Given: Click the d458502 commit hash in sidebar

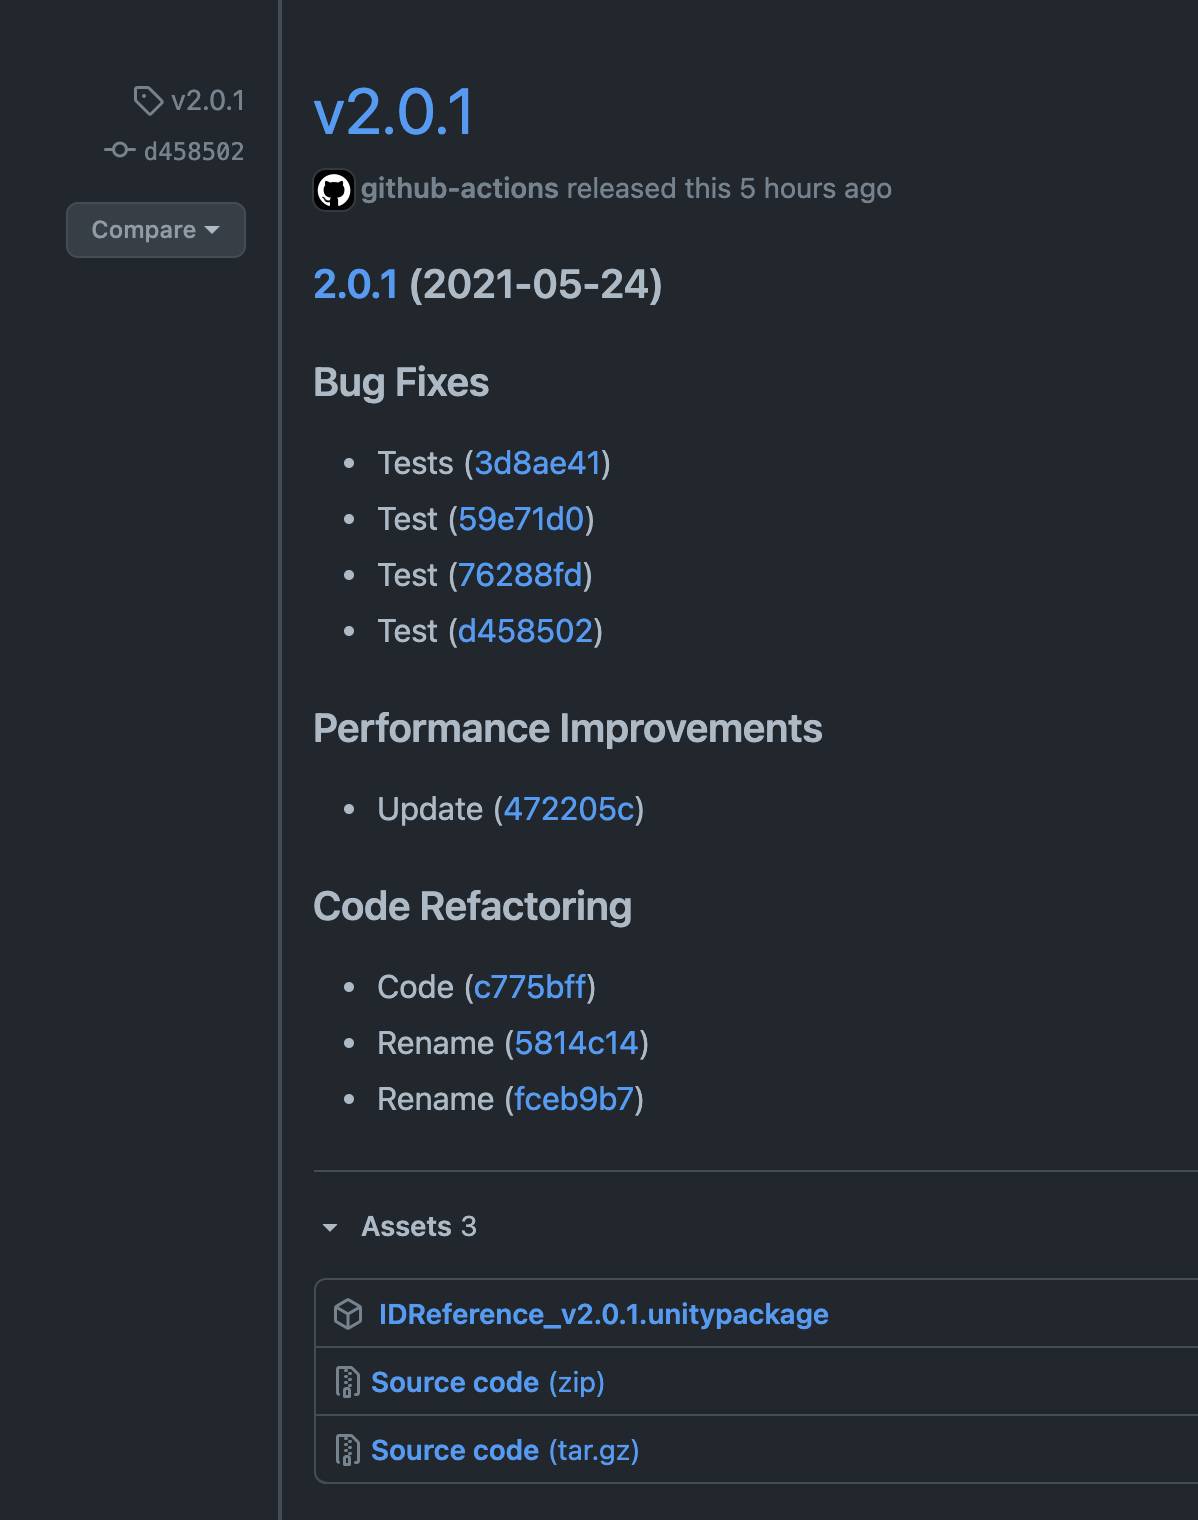Looking at the screenshot, I should (194, 152).
